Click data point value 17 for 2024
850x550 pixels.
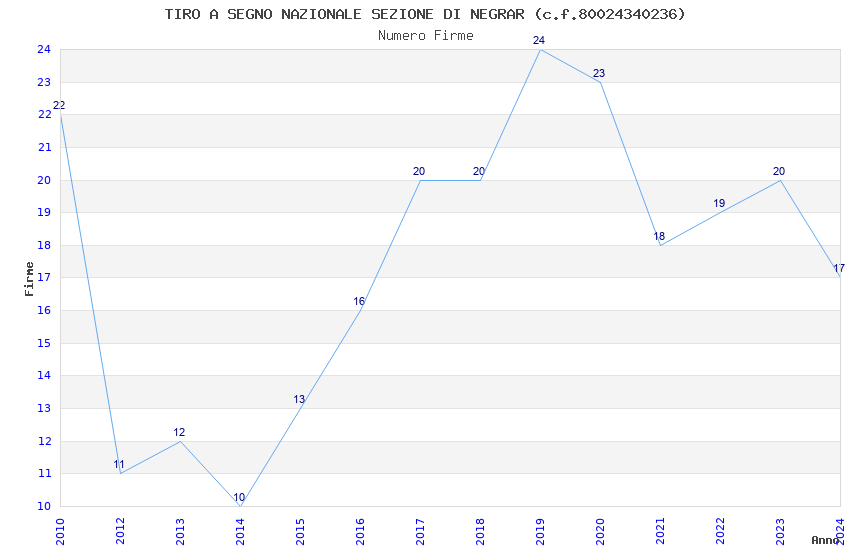point(839,269)
